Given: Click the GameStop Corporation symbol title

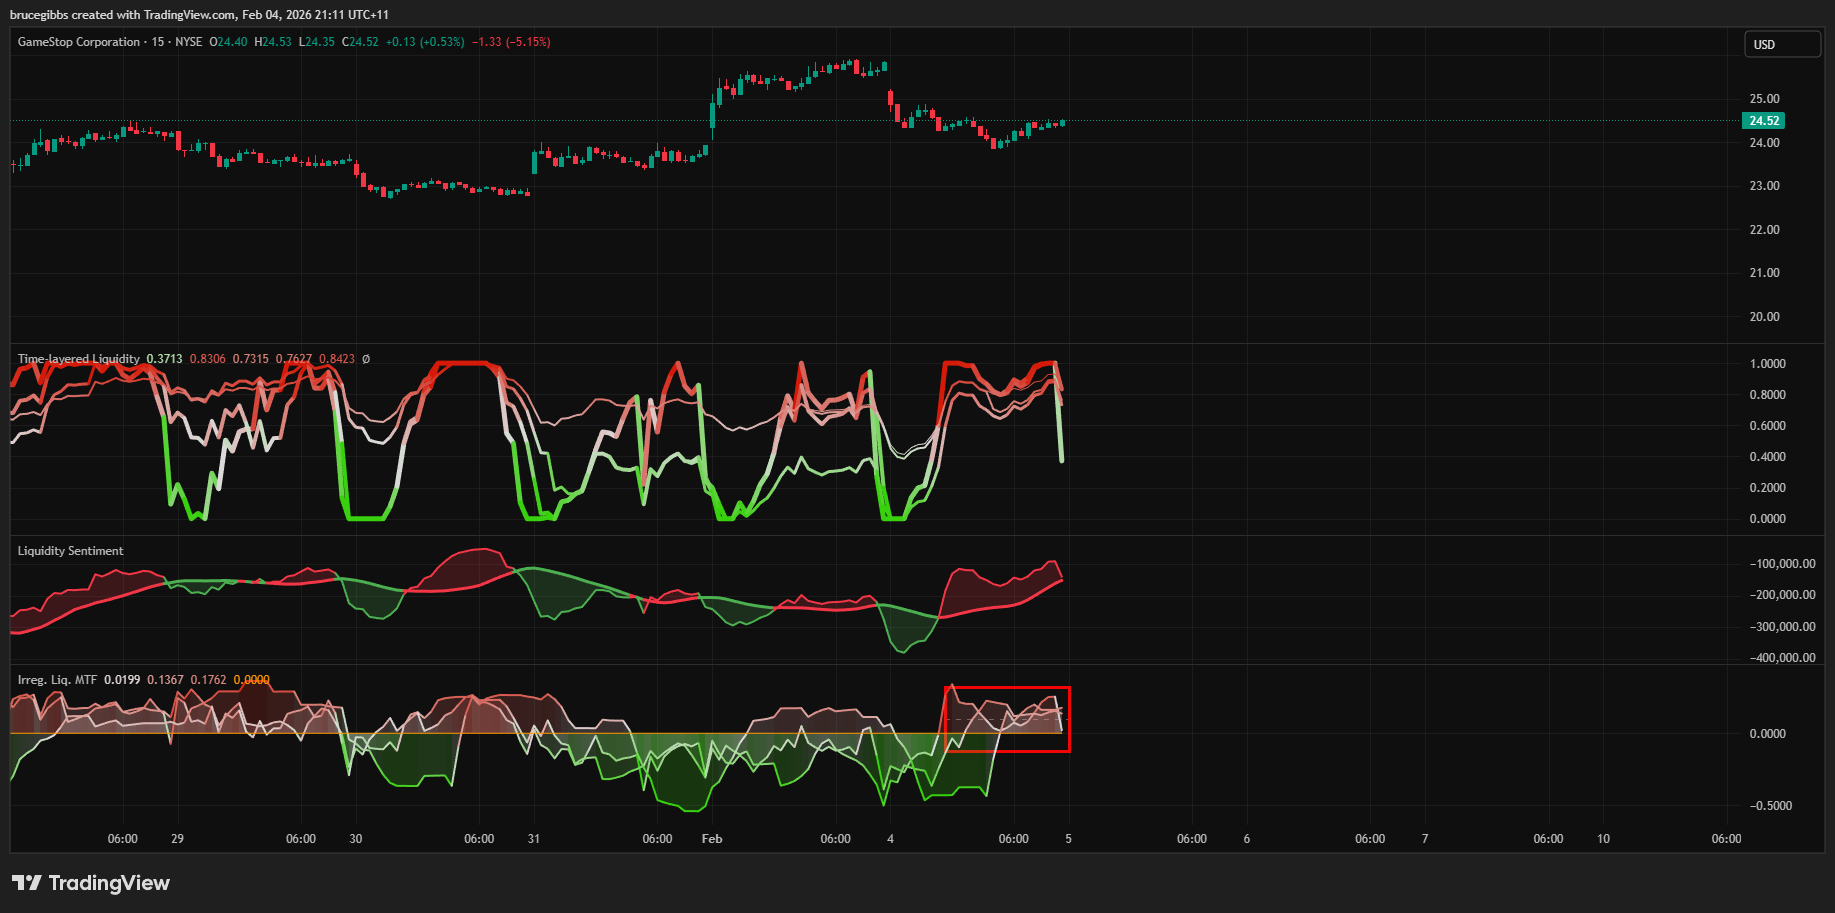Looking at the screenshot, I should (79, 42).
